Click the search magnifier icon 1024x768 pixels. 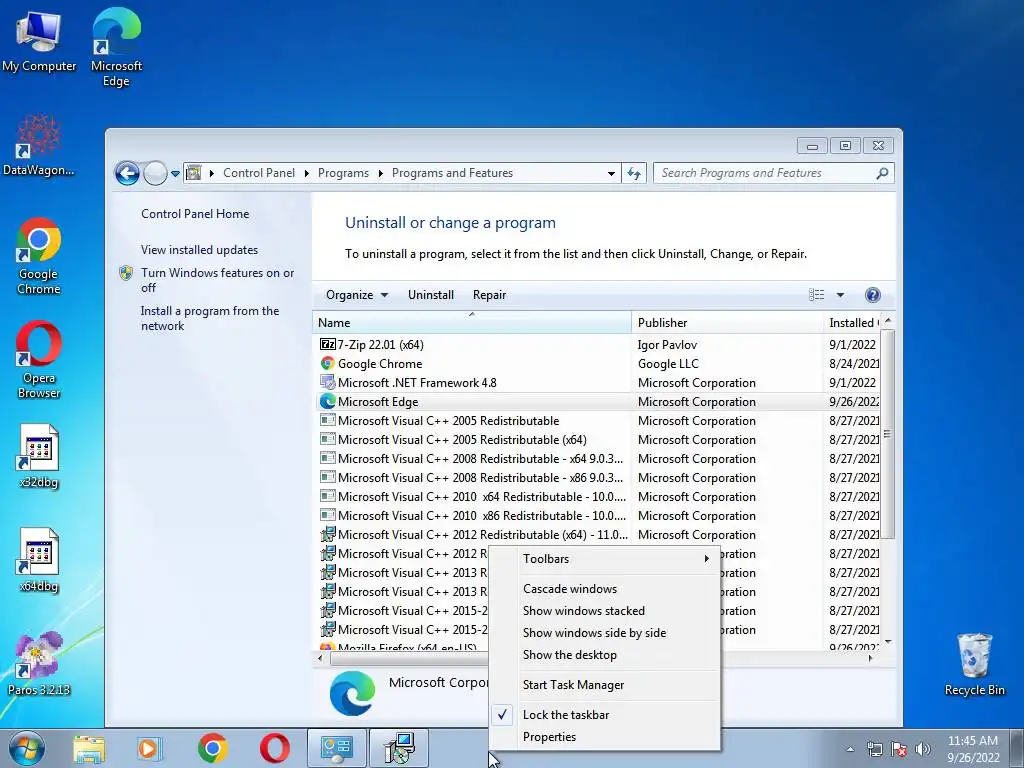[882, 173]
